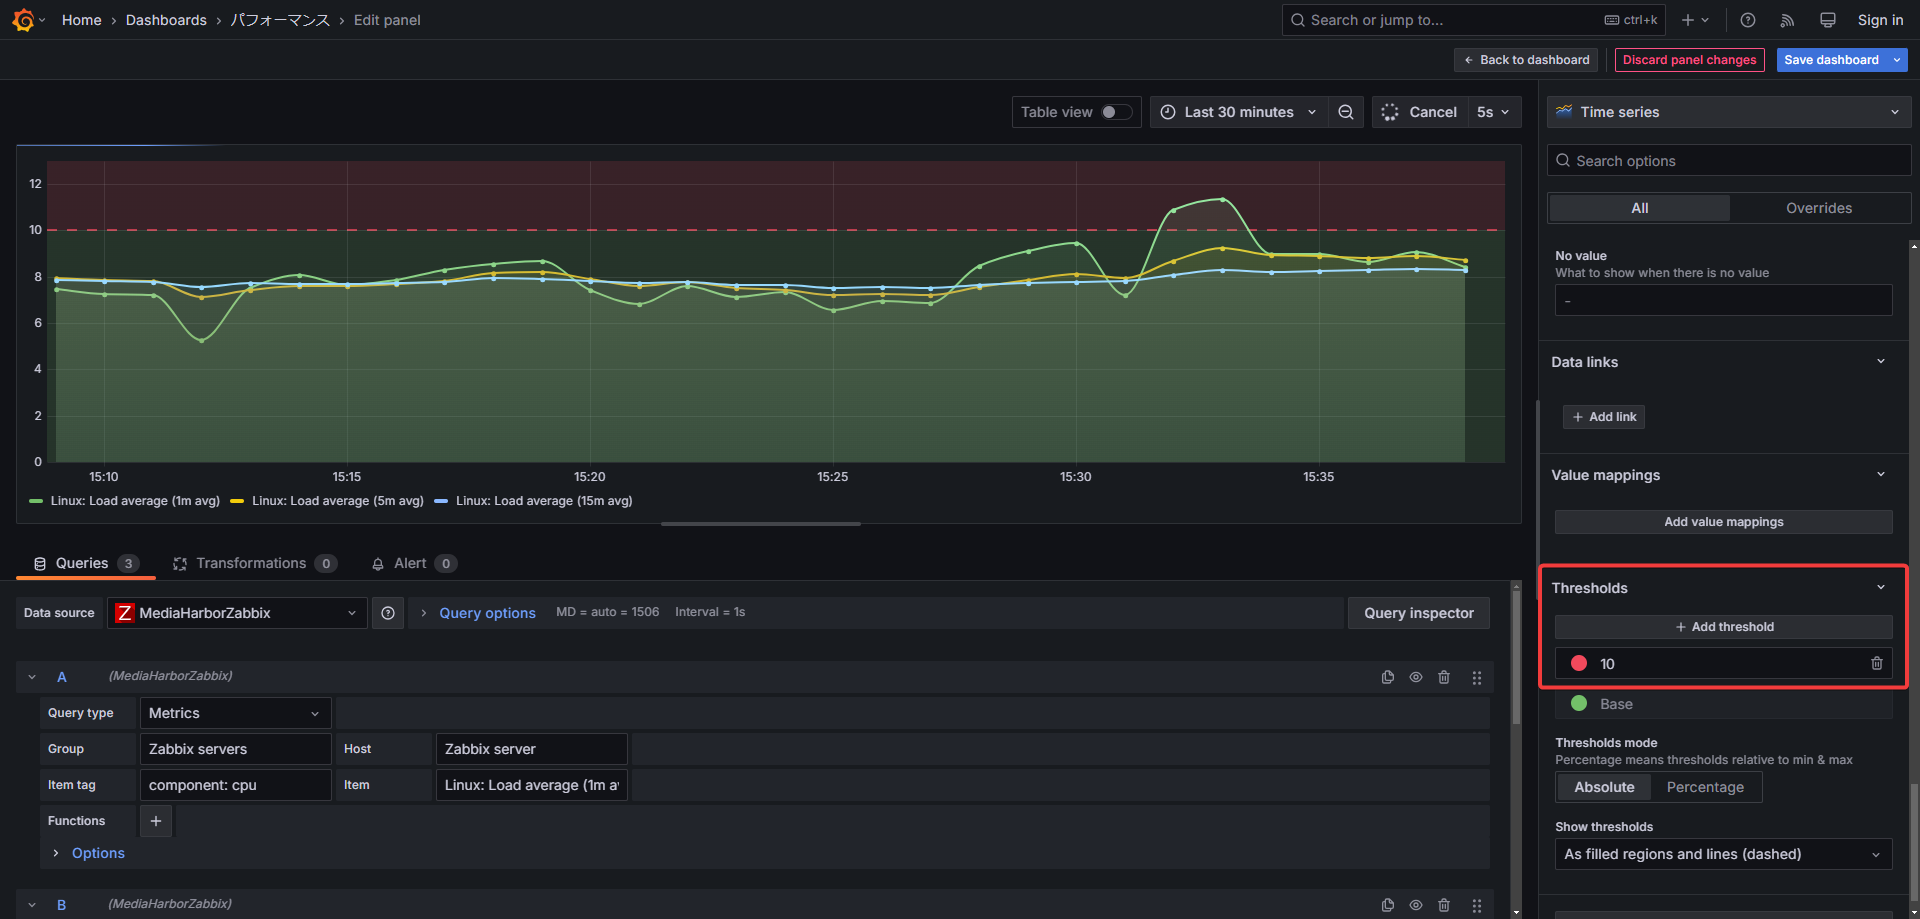Switch to the Transformations tab

point(254,564)
